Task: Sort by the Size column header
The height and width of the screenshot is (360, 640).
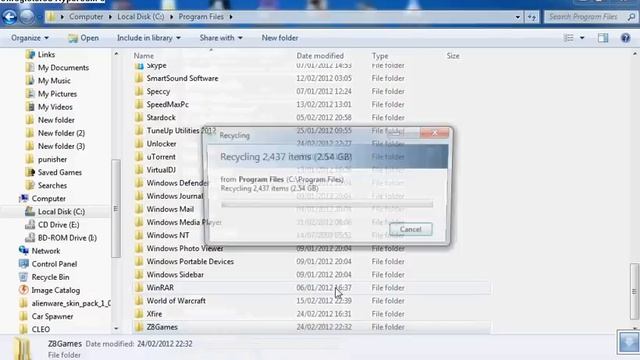Action: coord(453,56)
